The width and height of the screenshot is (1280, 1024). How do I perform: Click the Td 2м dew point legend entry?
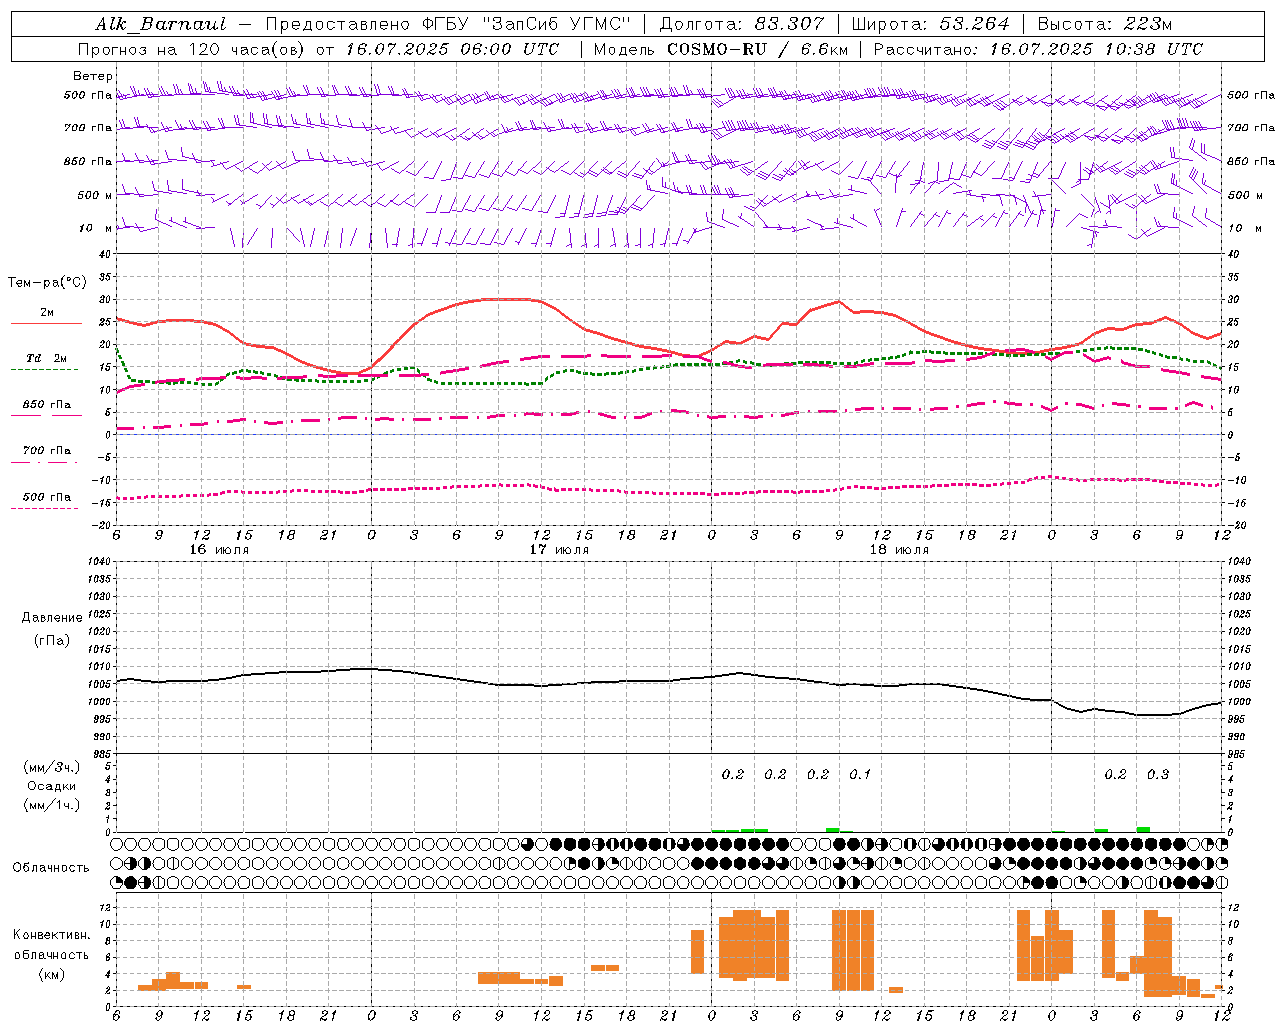point(47,358)
